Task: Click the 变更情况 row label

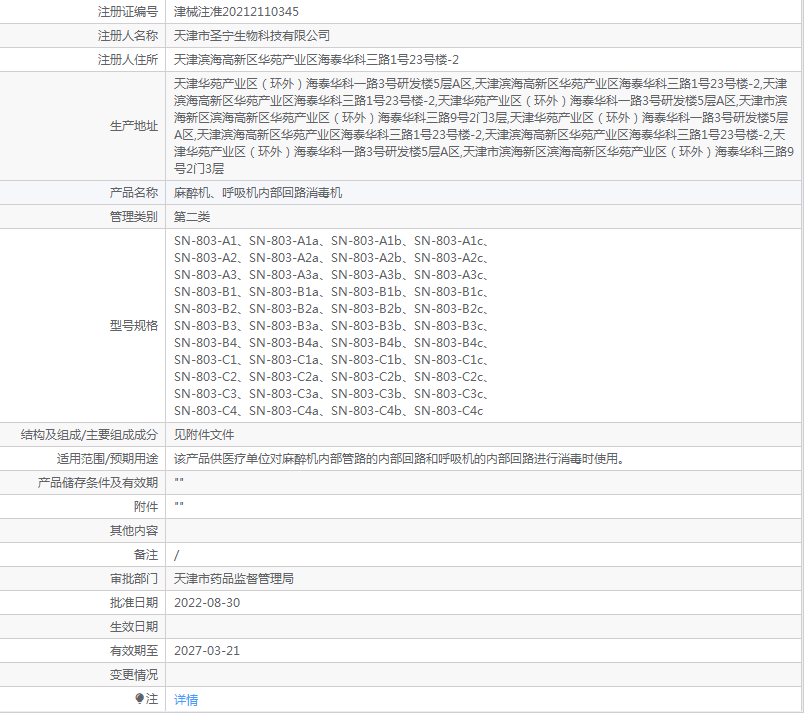Action: (133, 675)
